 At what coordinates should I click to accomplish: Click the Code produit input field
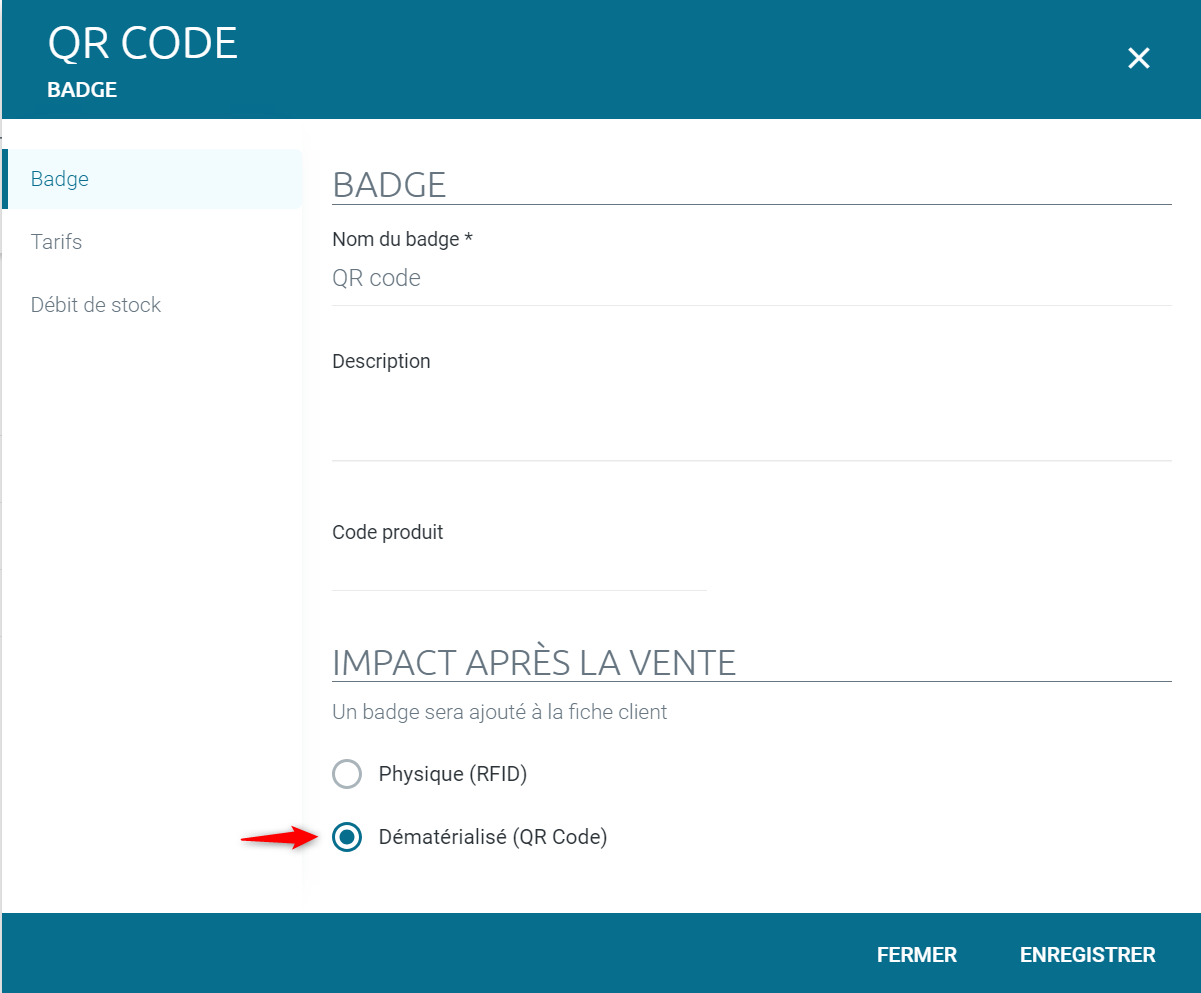click(518, 570)
